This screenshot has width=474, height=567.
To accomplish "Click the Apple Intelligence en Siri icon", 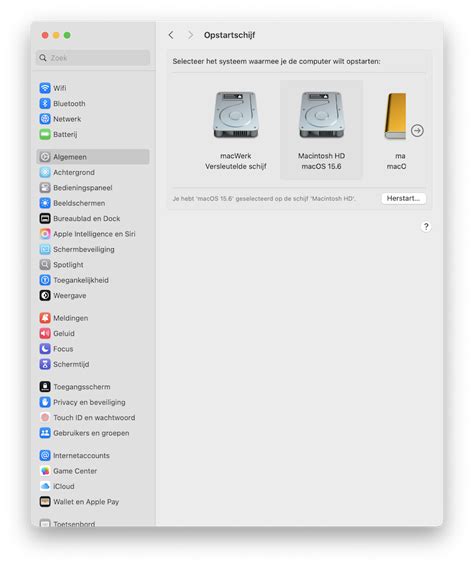I will pyautogui.click(x=45, y=234).
